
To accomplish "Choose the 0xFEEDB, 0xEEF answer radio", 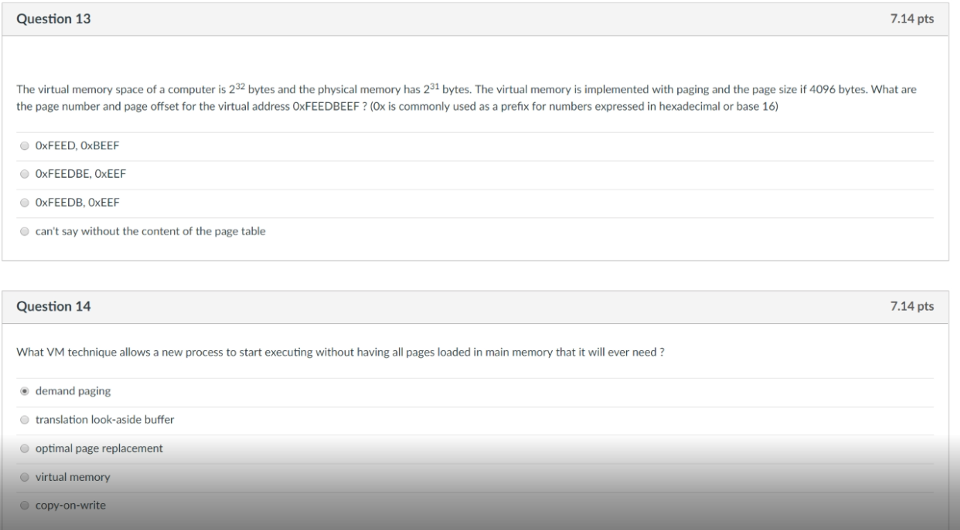I will click(24, 203).
